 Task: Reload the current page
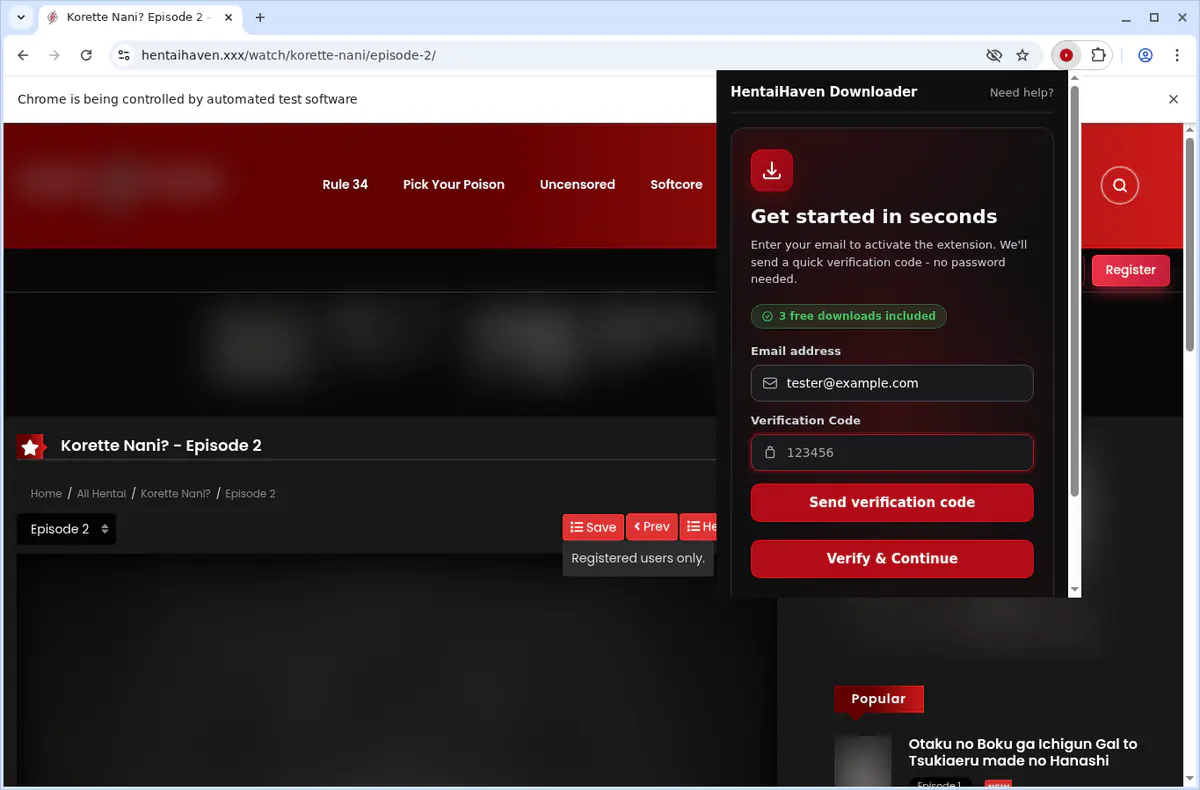coord(86,56)
